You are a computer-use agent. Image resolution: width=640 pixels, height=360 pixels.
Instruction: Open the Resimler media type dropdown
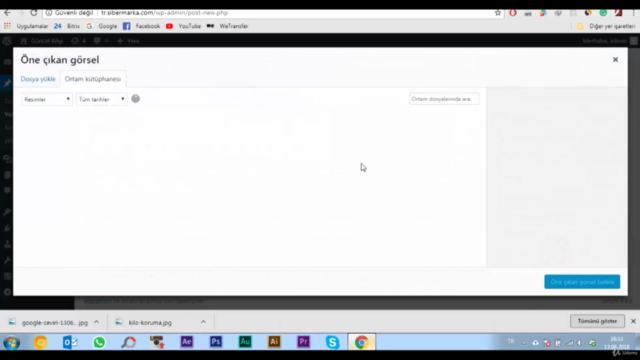(47, 99)
